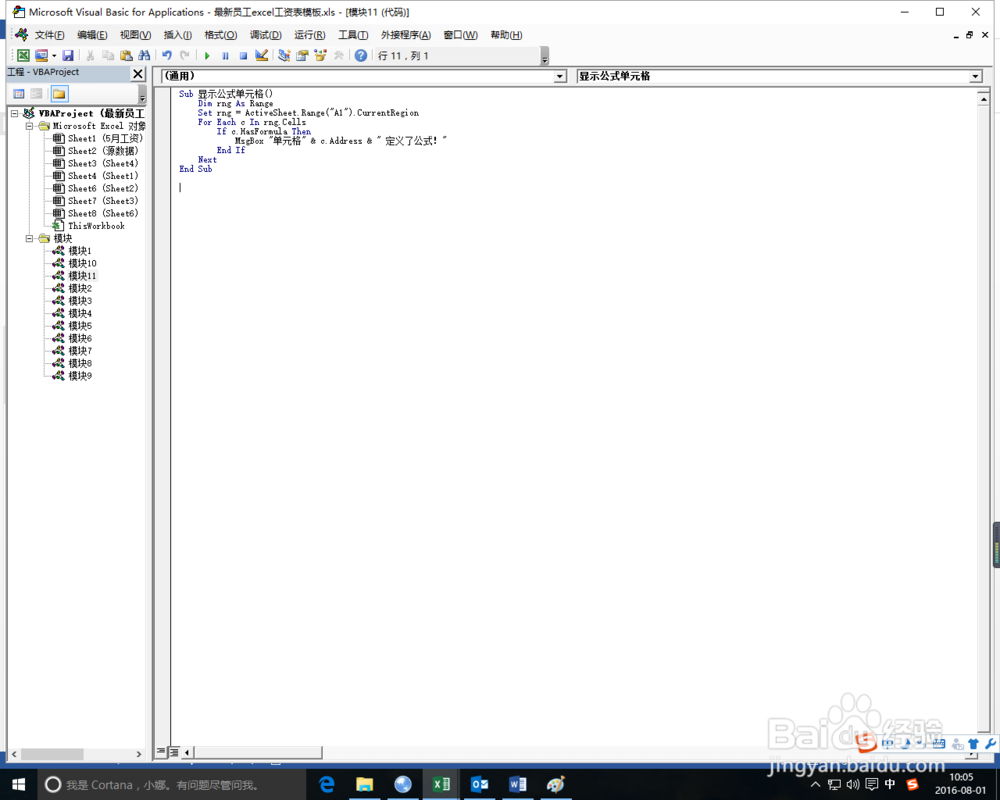The width and height of the screenshot is (1000, 800).
Task: Open VBA Help question mark icon
Action: click(x=361, y=56)
